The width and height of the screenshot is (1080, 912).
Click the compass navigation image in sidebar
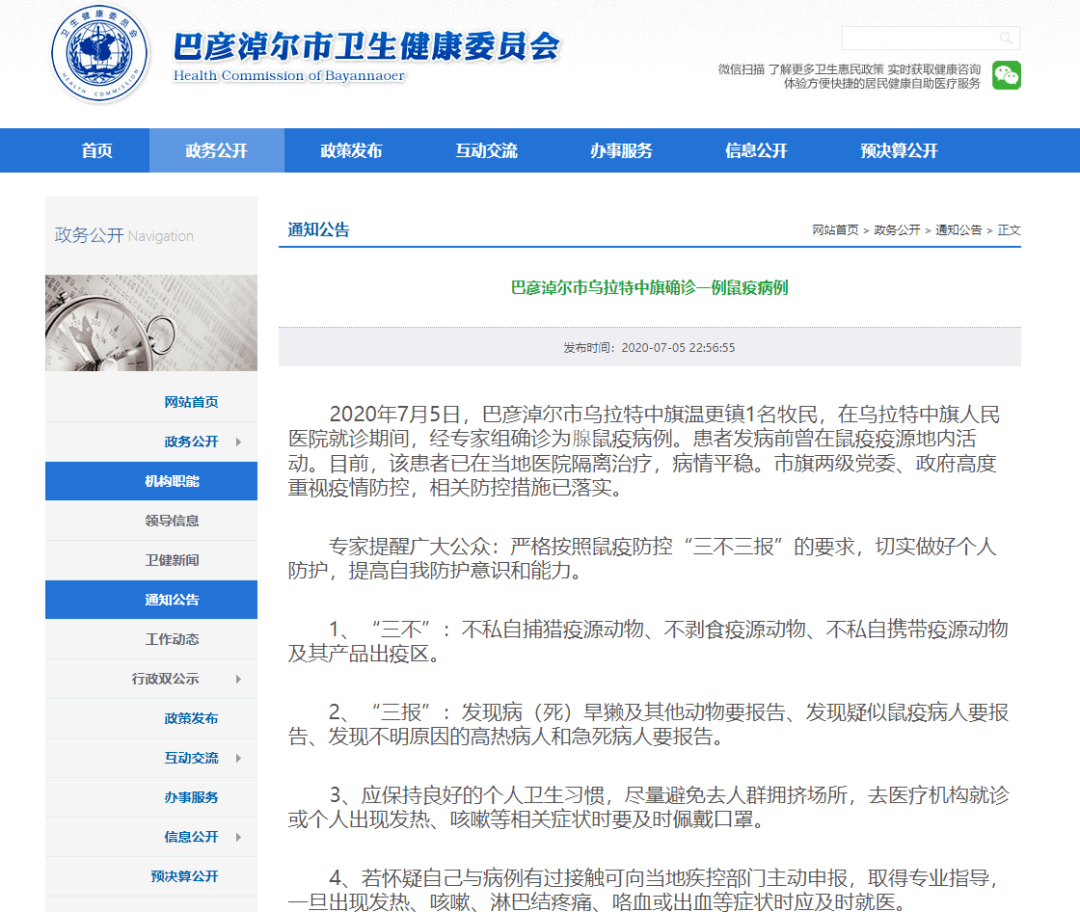[150, 322]
